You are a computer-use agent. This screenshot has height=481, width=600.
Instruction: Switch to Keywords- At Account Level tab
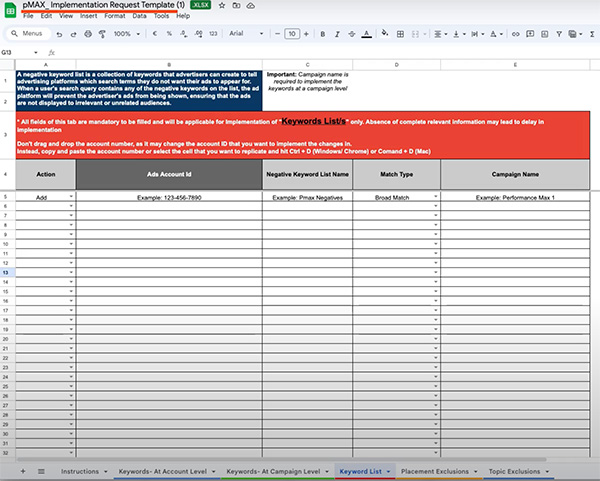pos(162,471)
